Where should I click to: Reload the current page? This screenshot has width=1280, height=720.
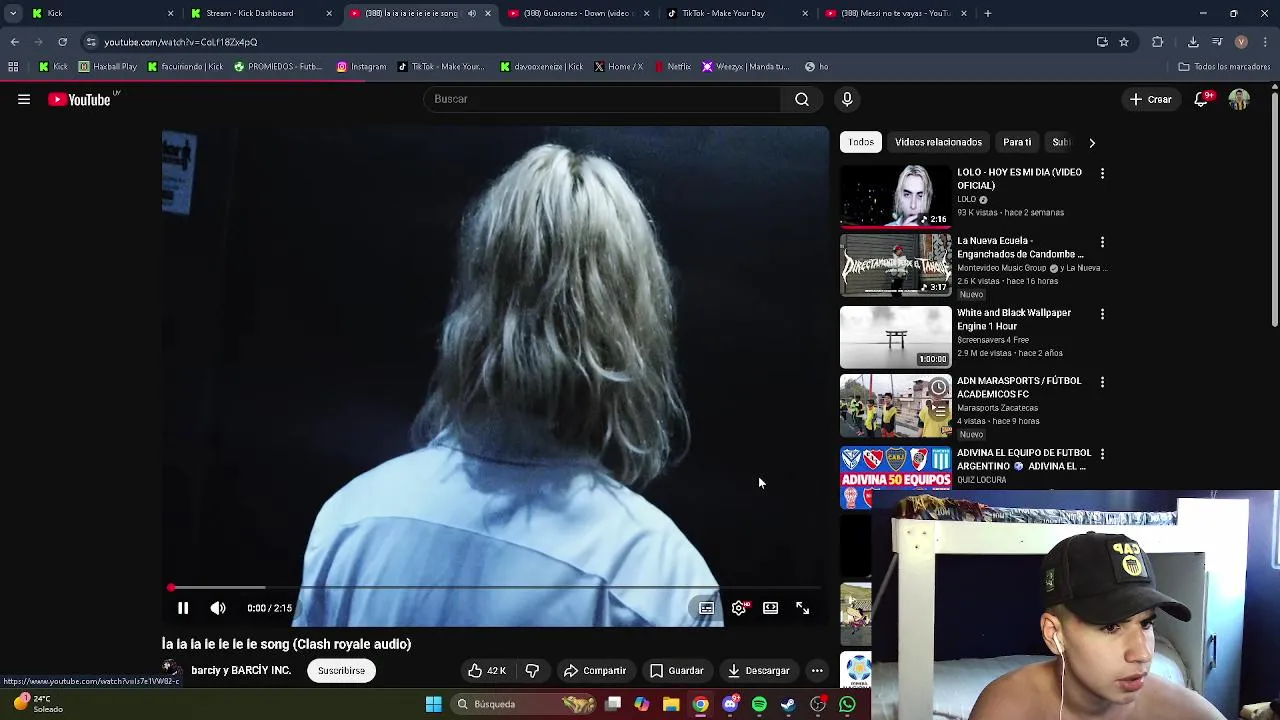tap(62, 42)
